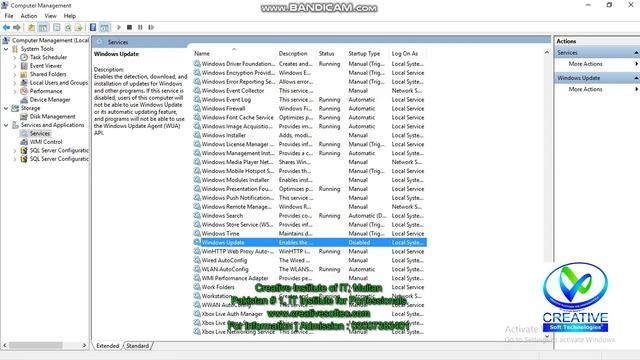Toggle Show/Hide Action Pane toolbar icon

pos(104,27)
